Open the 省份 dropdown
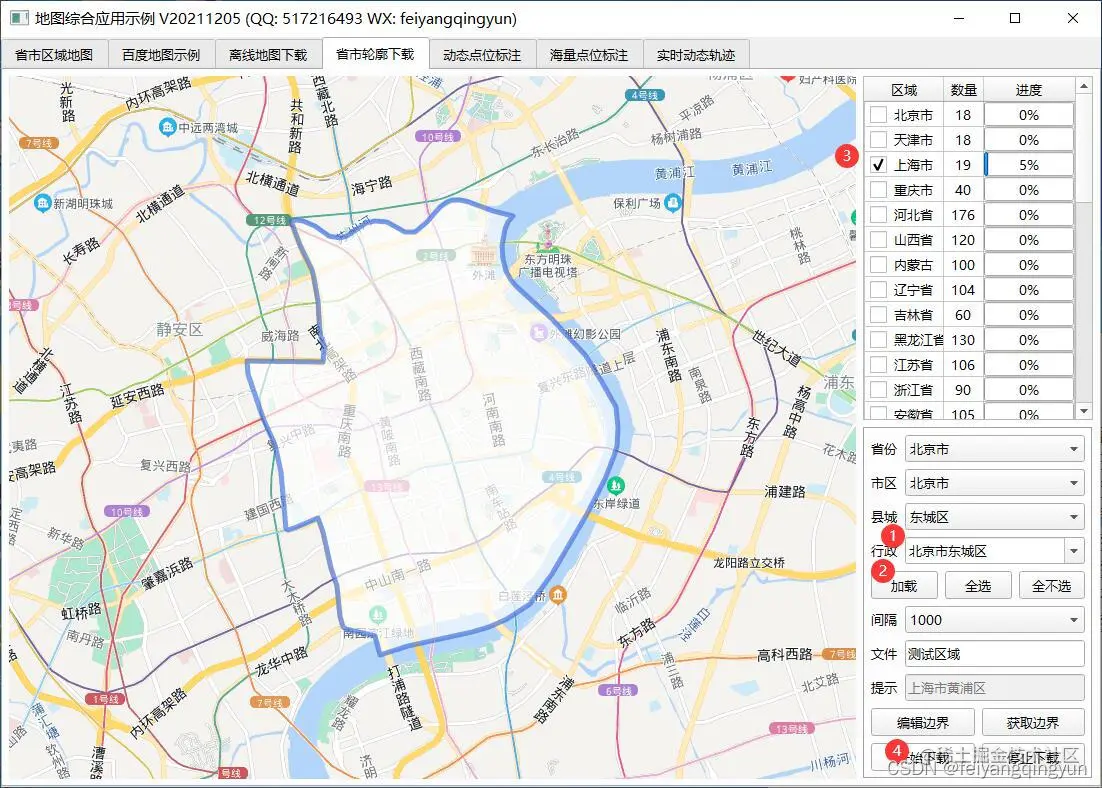This screenshot has height=788, width=1102. click(994, 449)
